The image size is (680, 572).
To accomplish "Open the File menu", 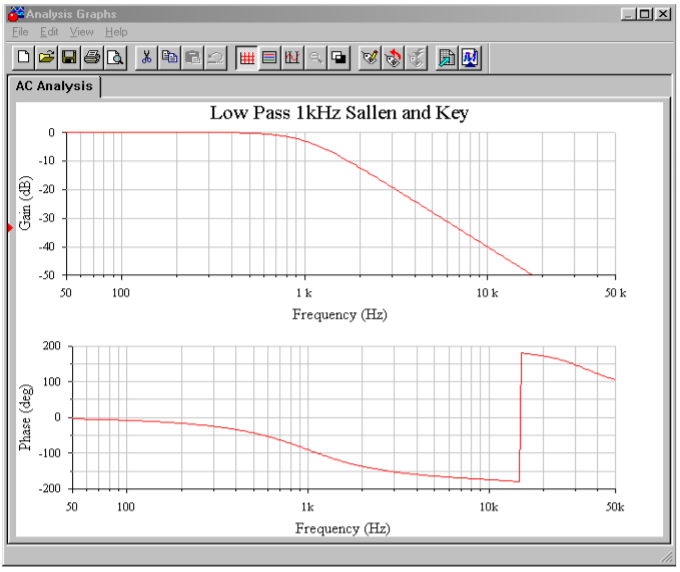I will click(x=20, y=32).
